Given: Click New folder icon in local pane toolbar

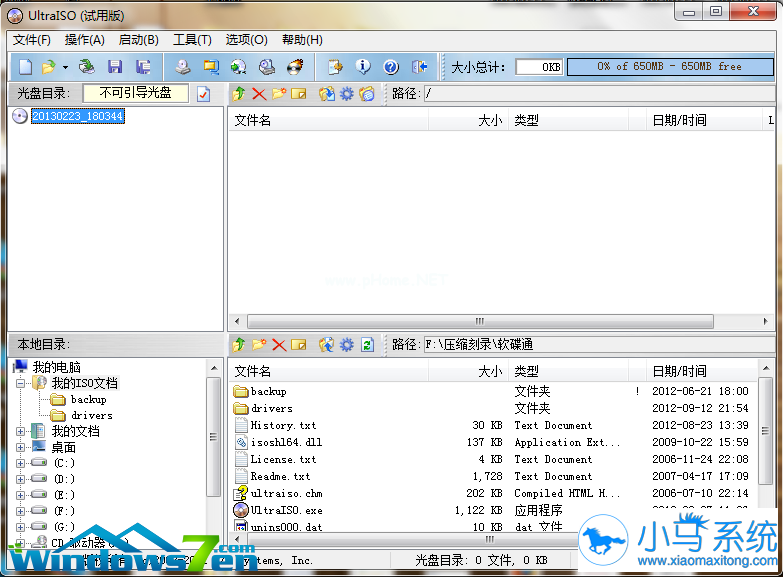Looking at the screenshot, I should [259, 345].
